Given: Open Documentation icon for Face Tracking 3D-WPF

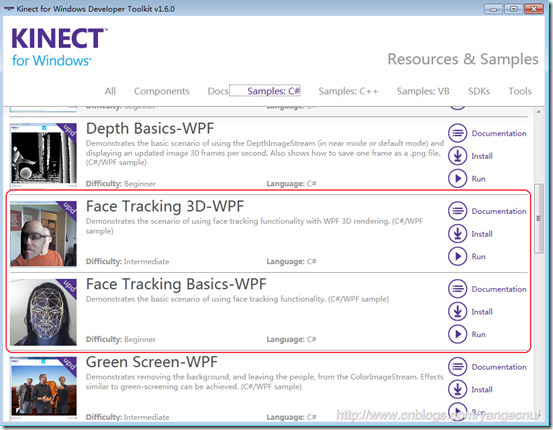Looking at the screenshot, I should (x=457, y=211).
